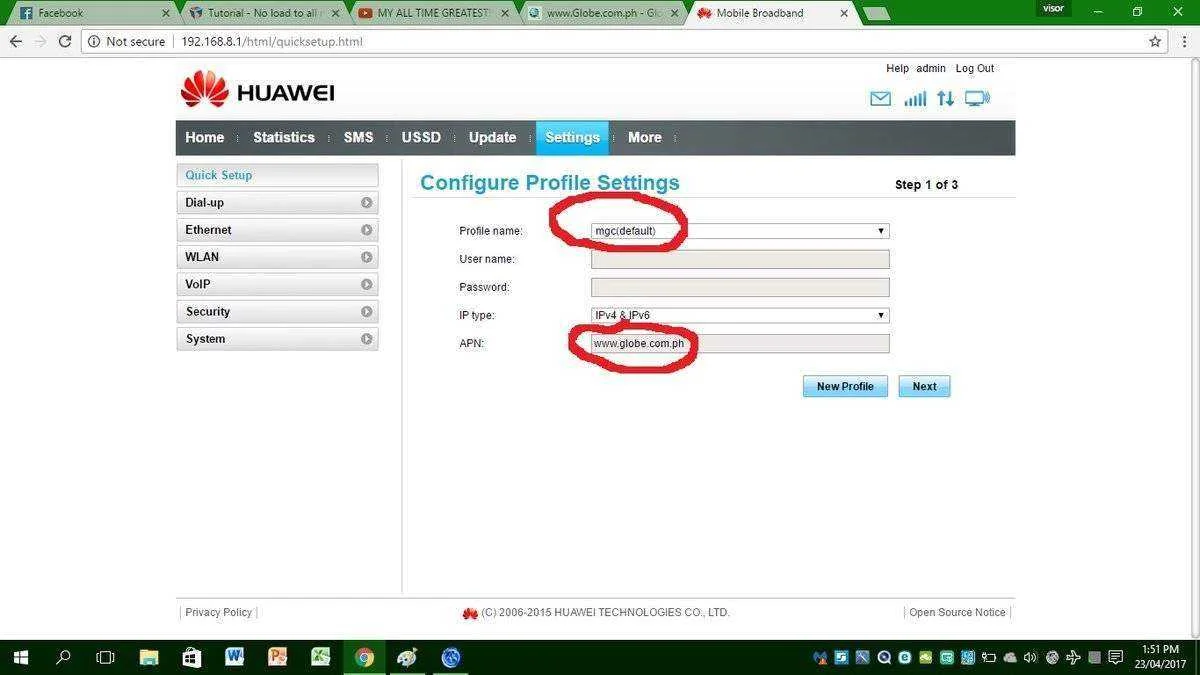Click the Next button
This screenshot has height=675, width=1200.
click(924, 386)
